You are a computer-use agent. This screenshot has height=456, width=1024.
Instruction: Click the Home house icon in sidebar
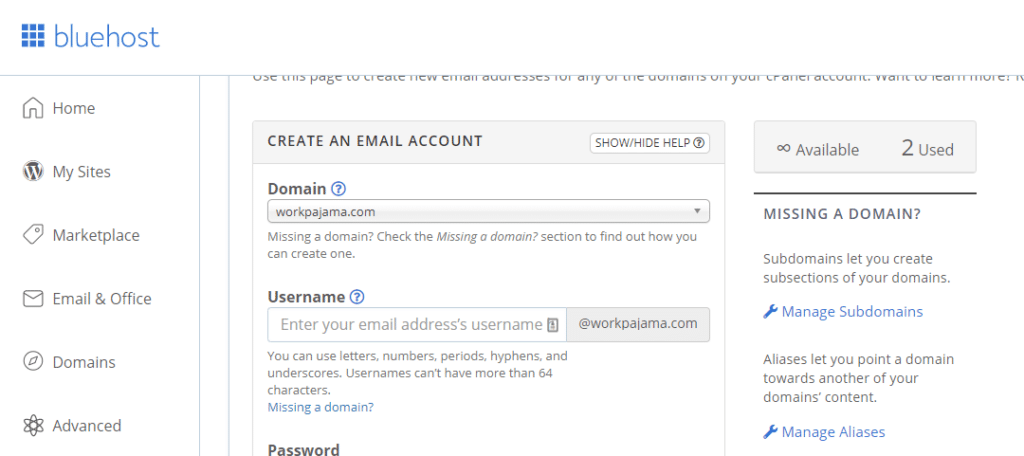point(33,108)
